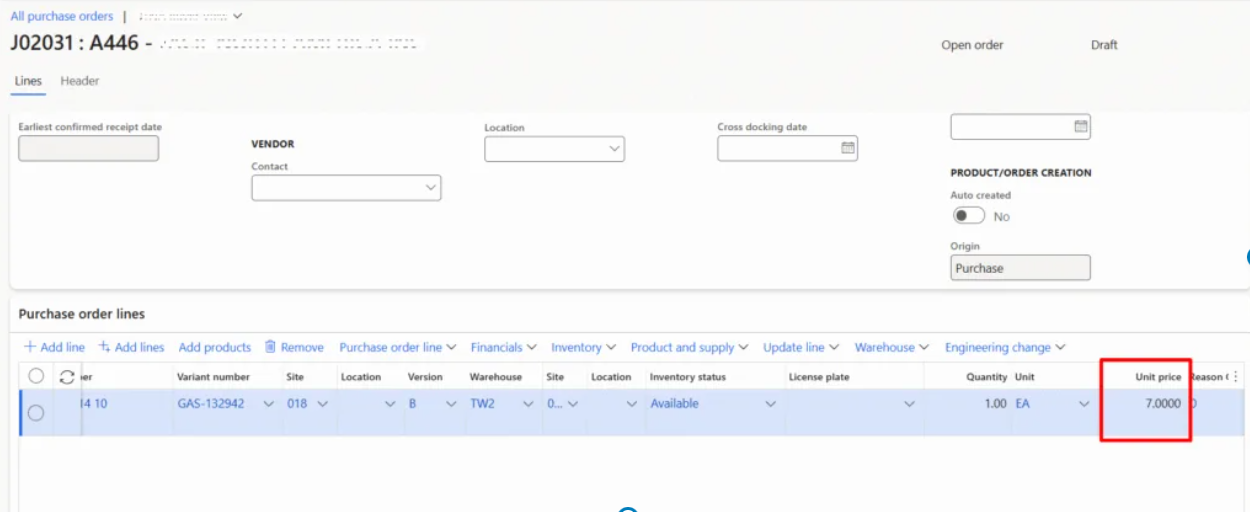The width and height of the screenshot is (1250, 512).
Task: Open the Financials menu
Action: (504, 347)
